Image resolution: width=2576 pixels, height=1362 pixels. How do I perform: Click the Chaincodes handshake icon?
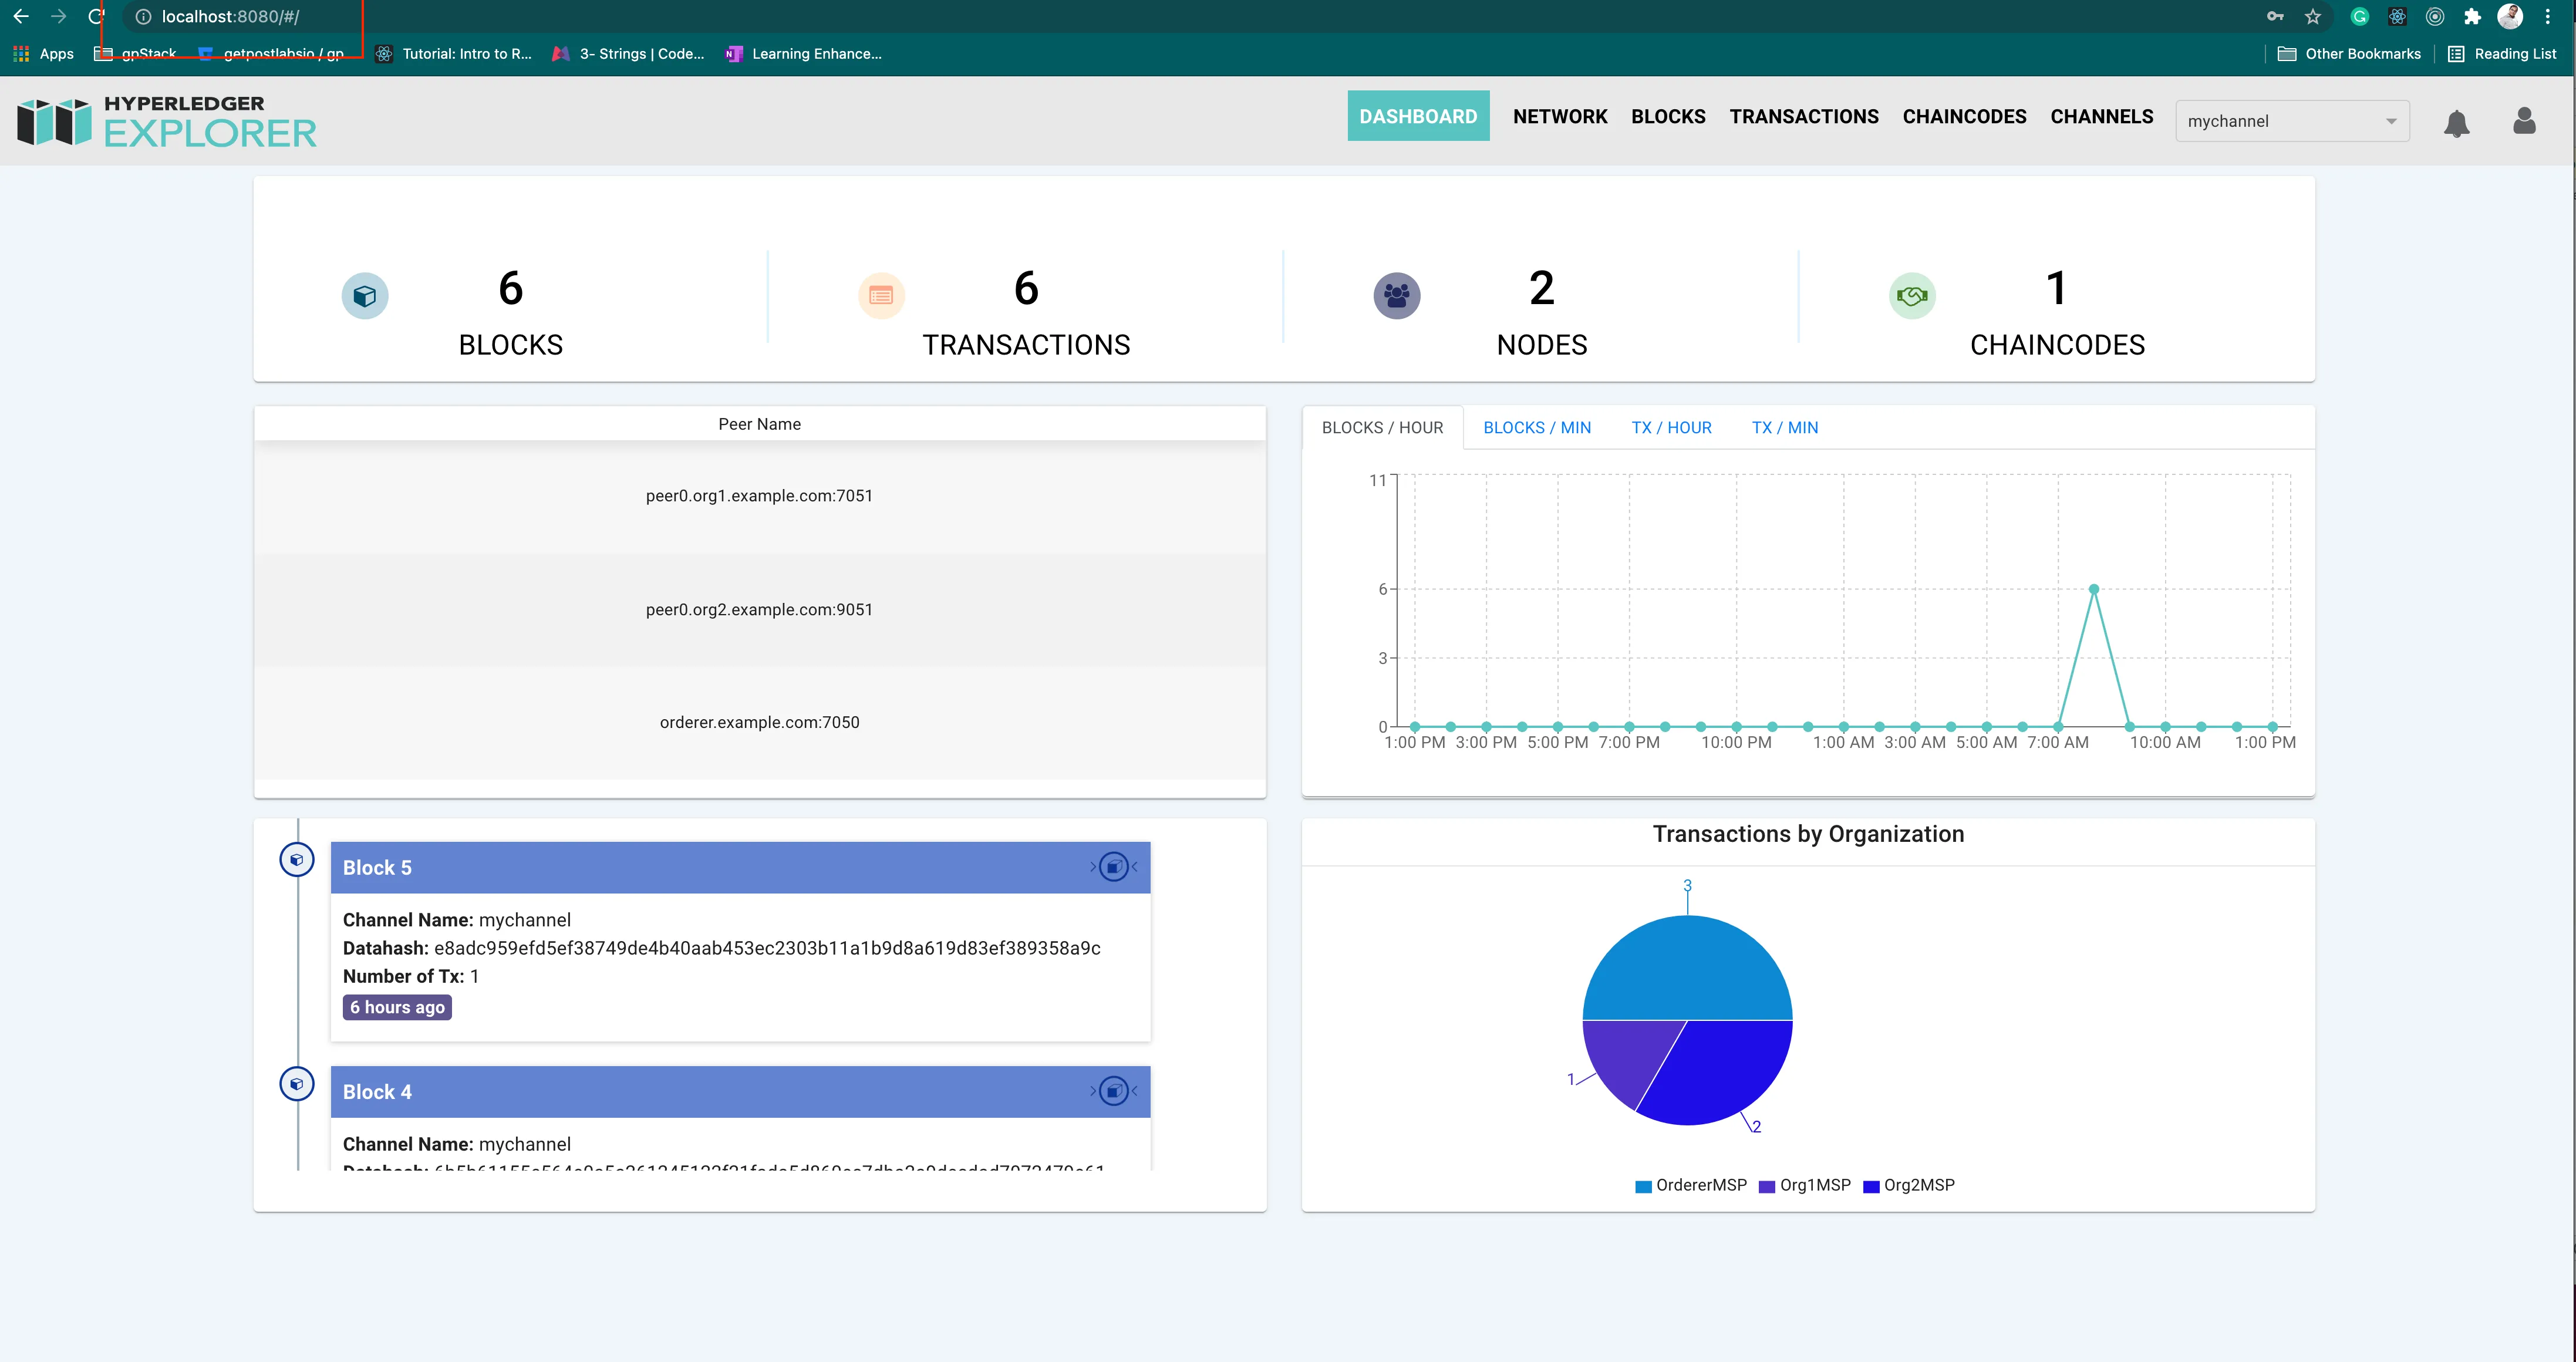1912,296
